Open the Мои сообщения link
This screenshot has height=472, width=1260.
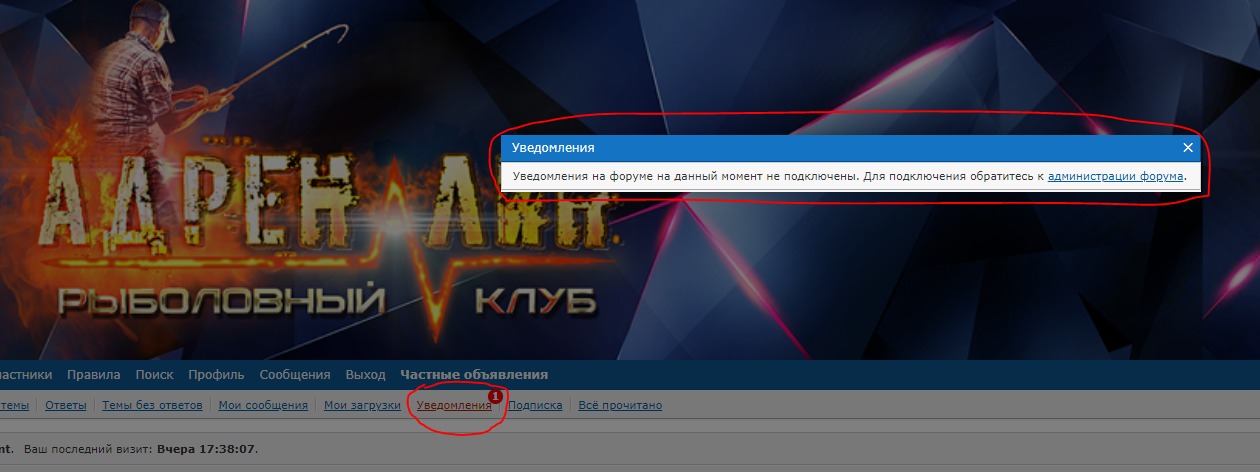pos(263,405)
